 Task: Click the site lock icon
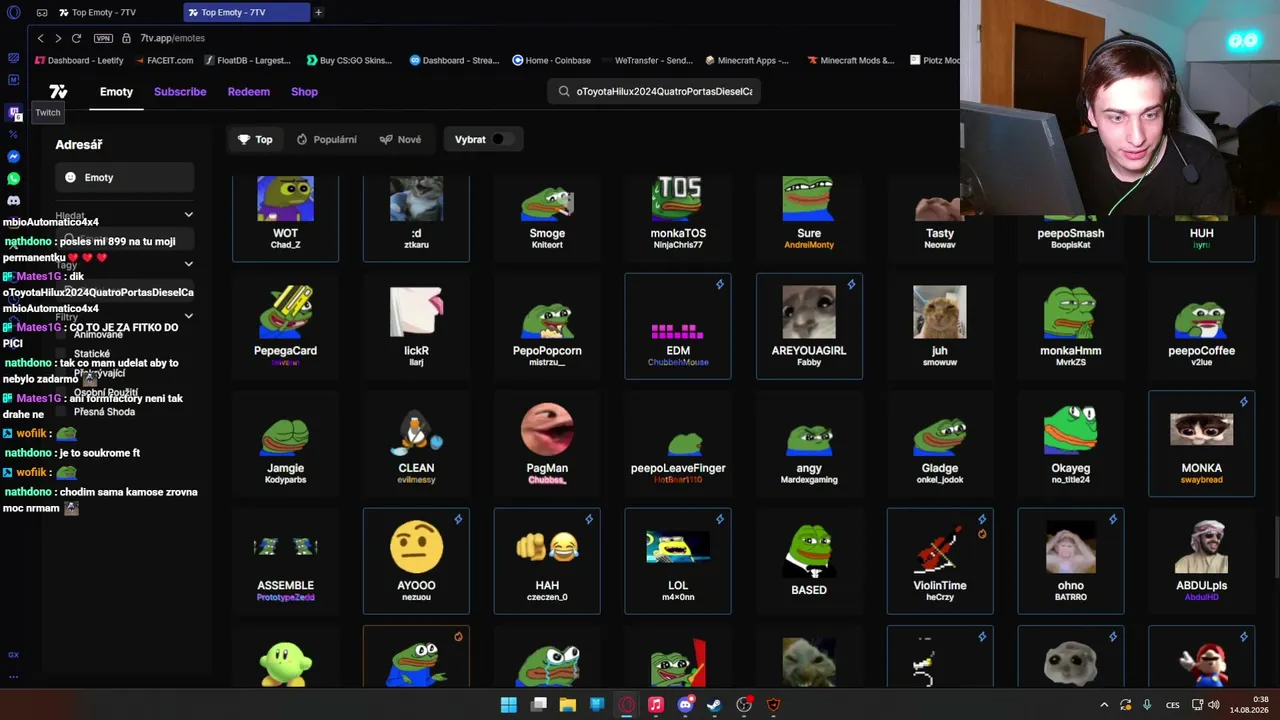click(x=127, y=38)
